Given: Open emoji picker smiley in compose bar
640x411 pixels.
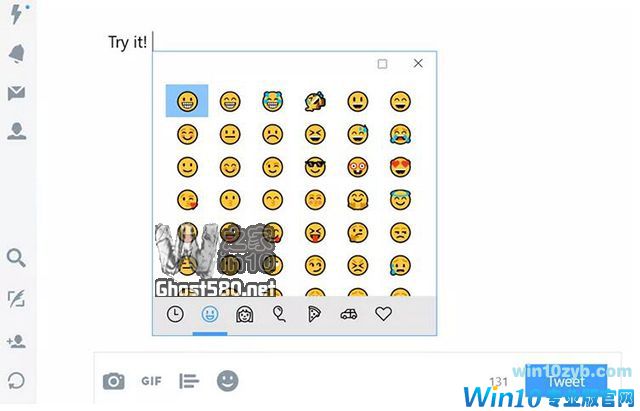Looking at the screenshot, I should coord(227,381).
